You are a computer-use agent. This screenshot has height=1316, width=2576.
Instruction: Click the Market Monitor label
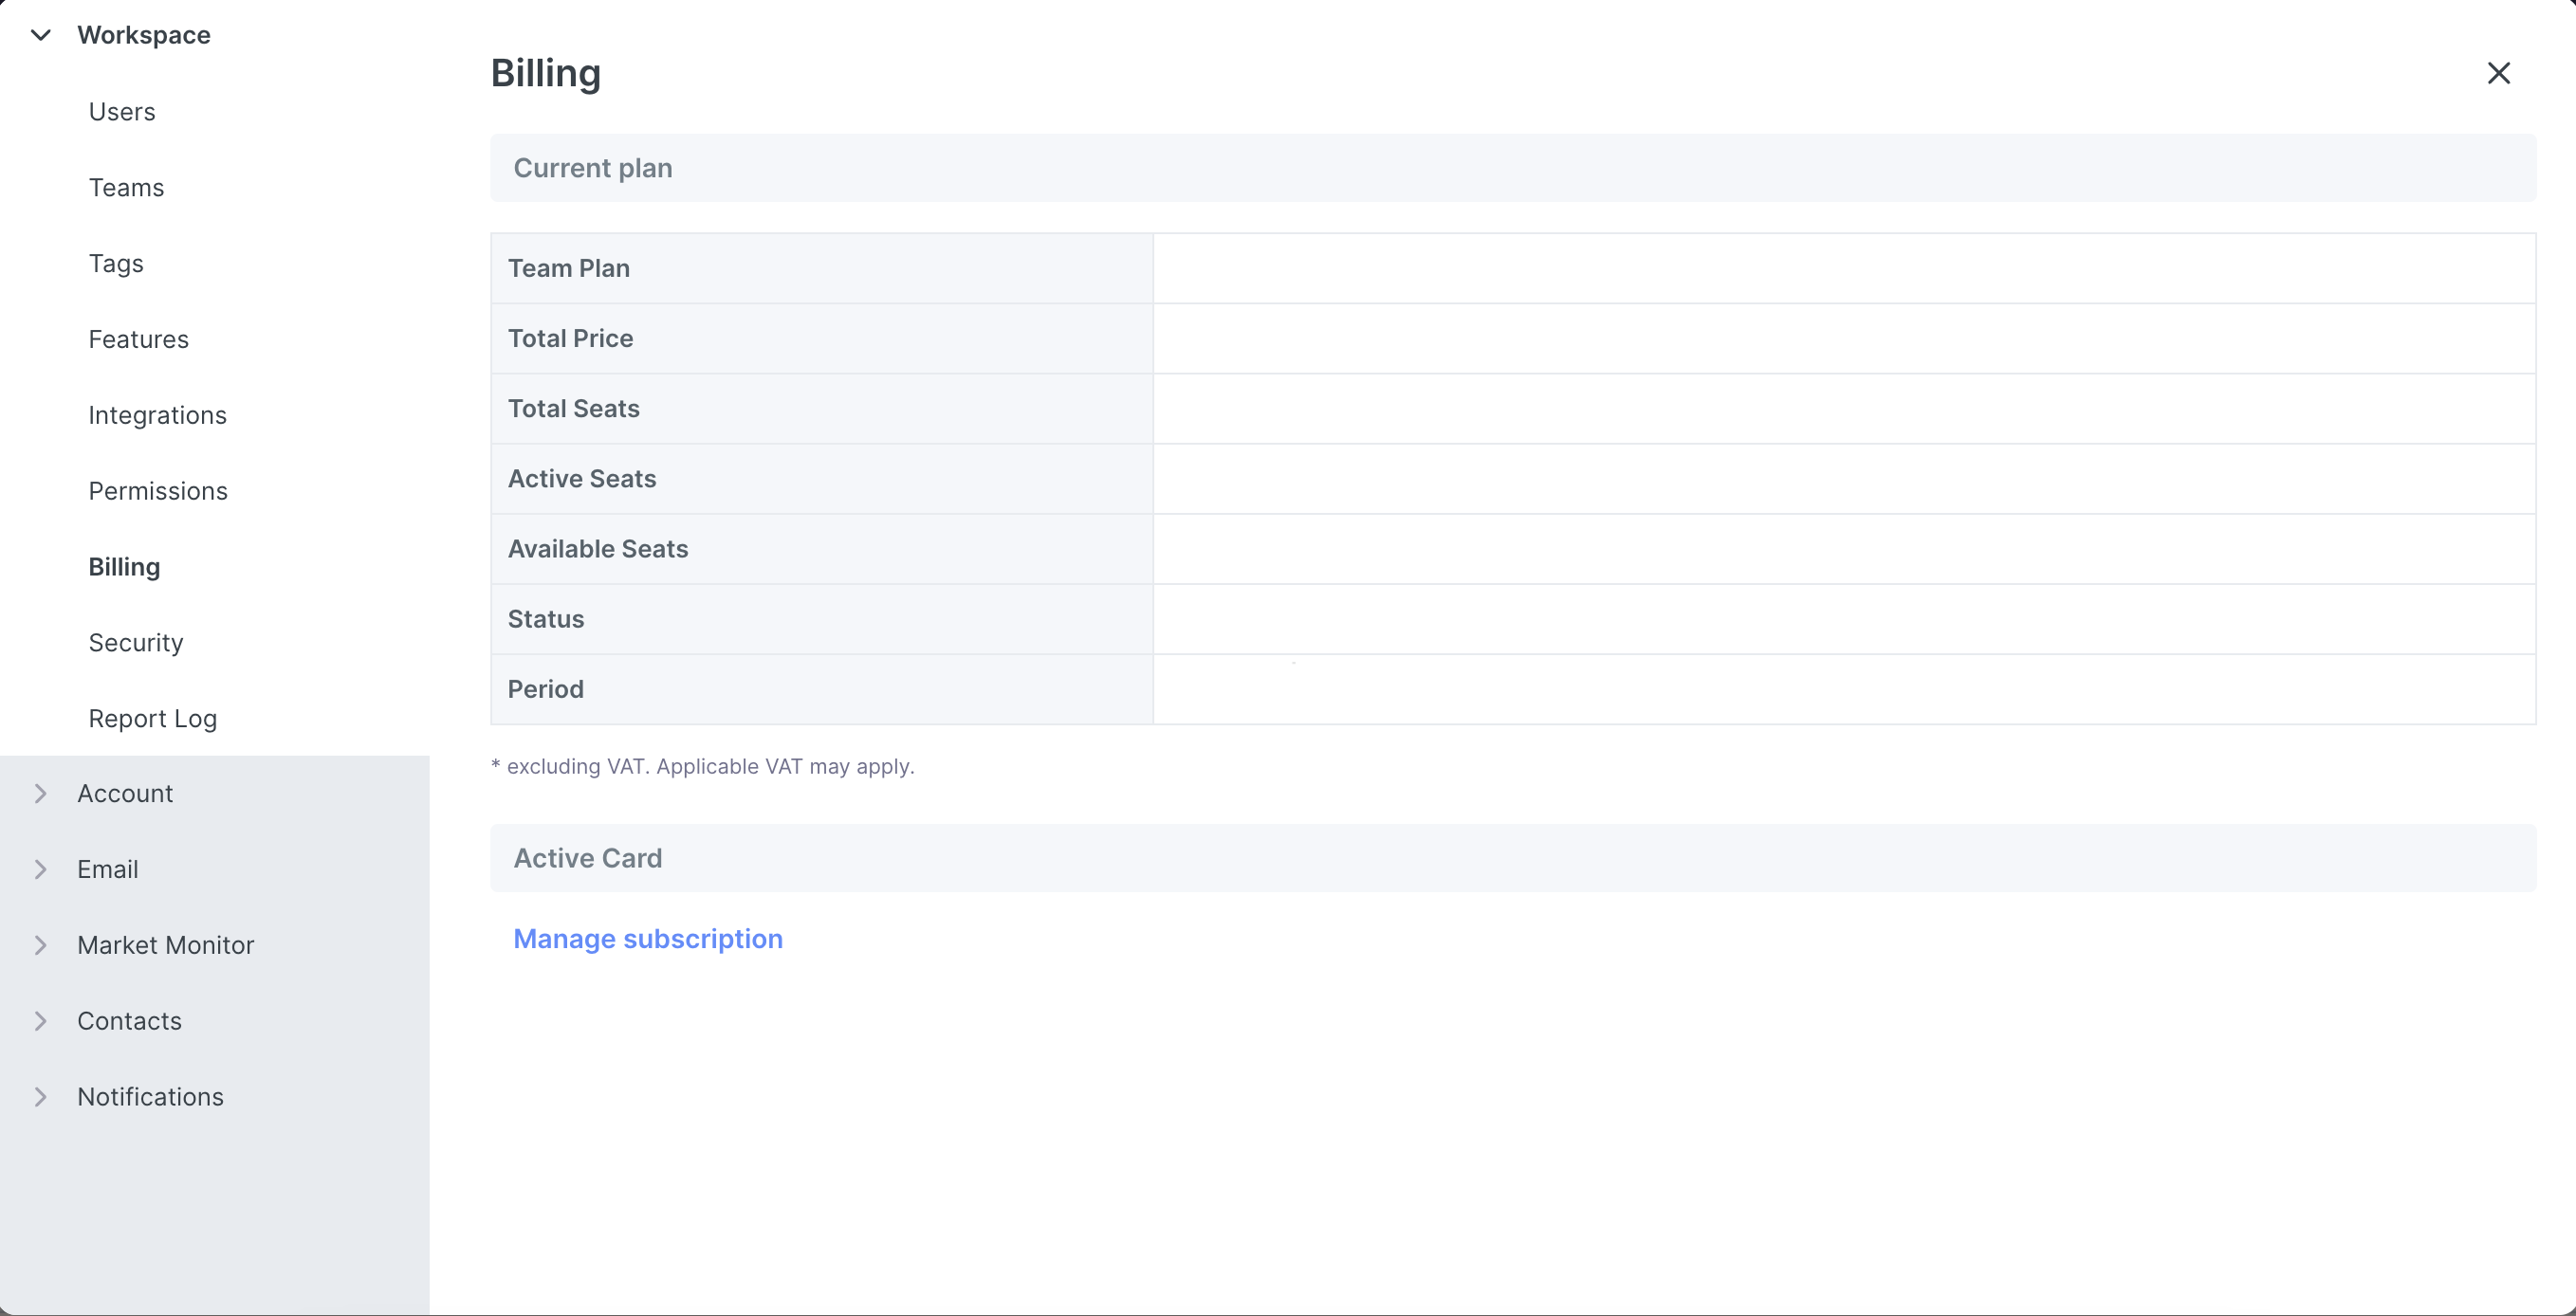pos(165,945)
